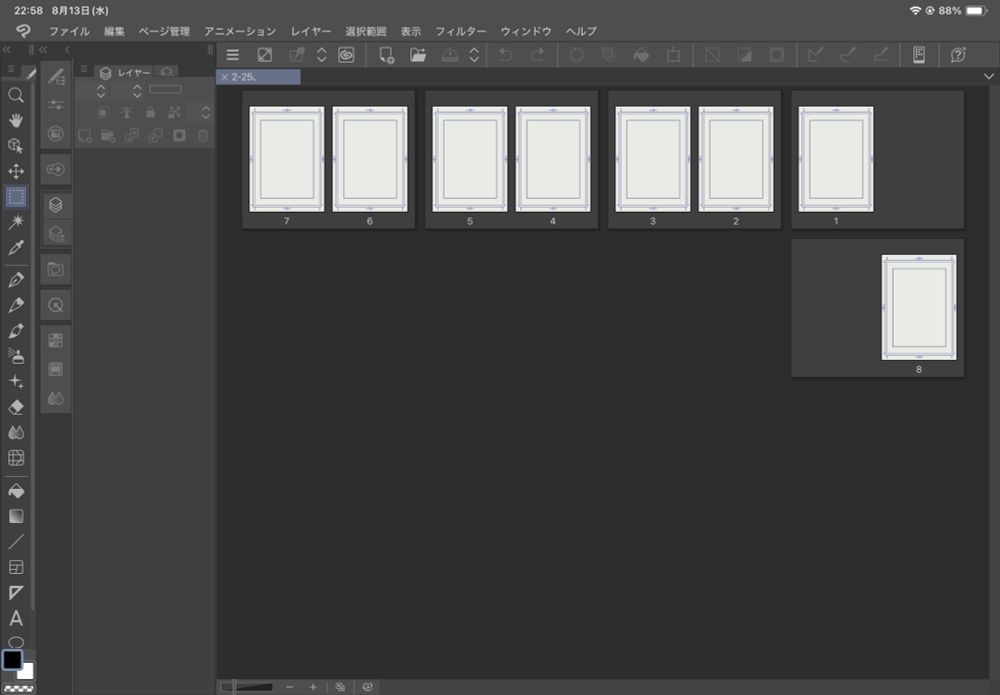This screenshot has width=1000, height=695.
Task: Zoom out thumbnails with minus button
Action: [290, 687]
